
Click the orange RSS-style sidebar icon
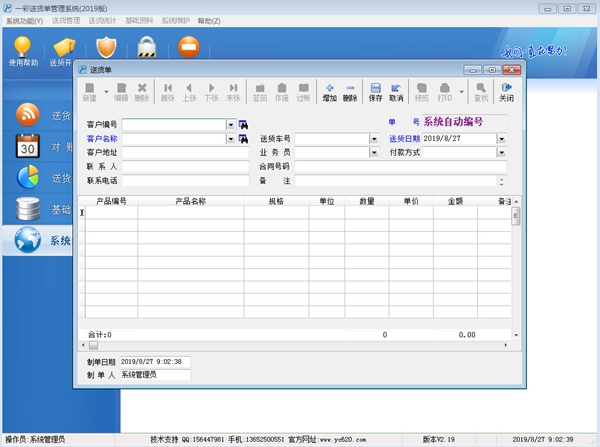tap(30, 113)
